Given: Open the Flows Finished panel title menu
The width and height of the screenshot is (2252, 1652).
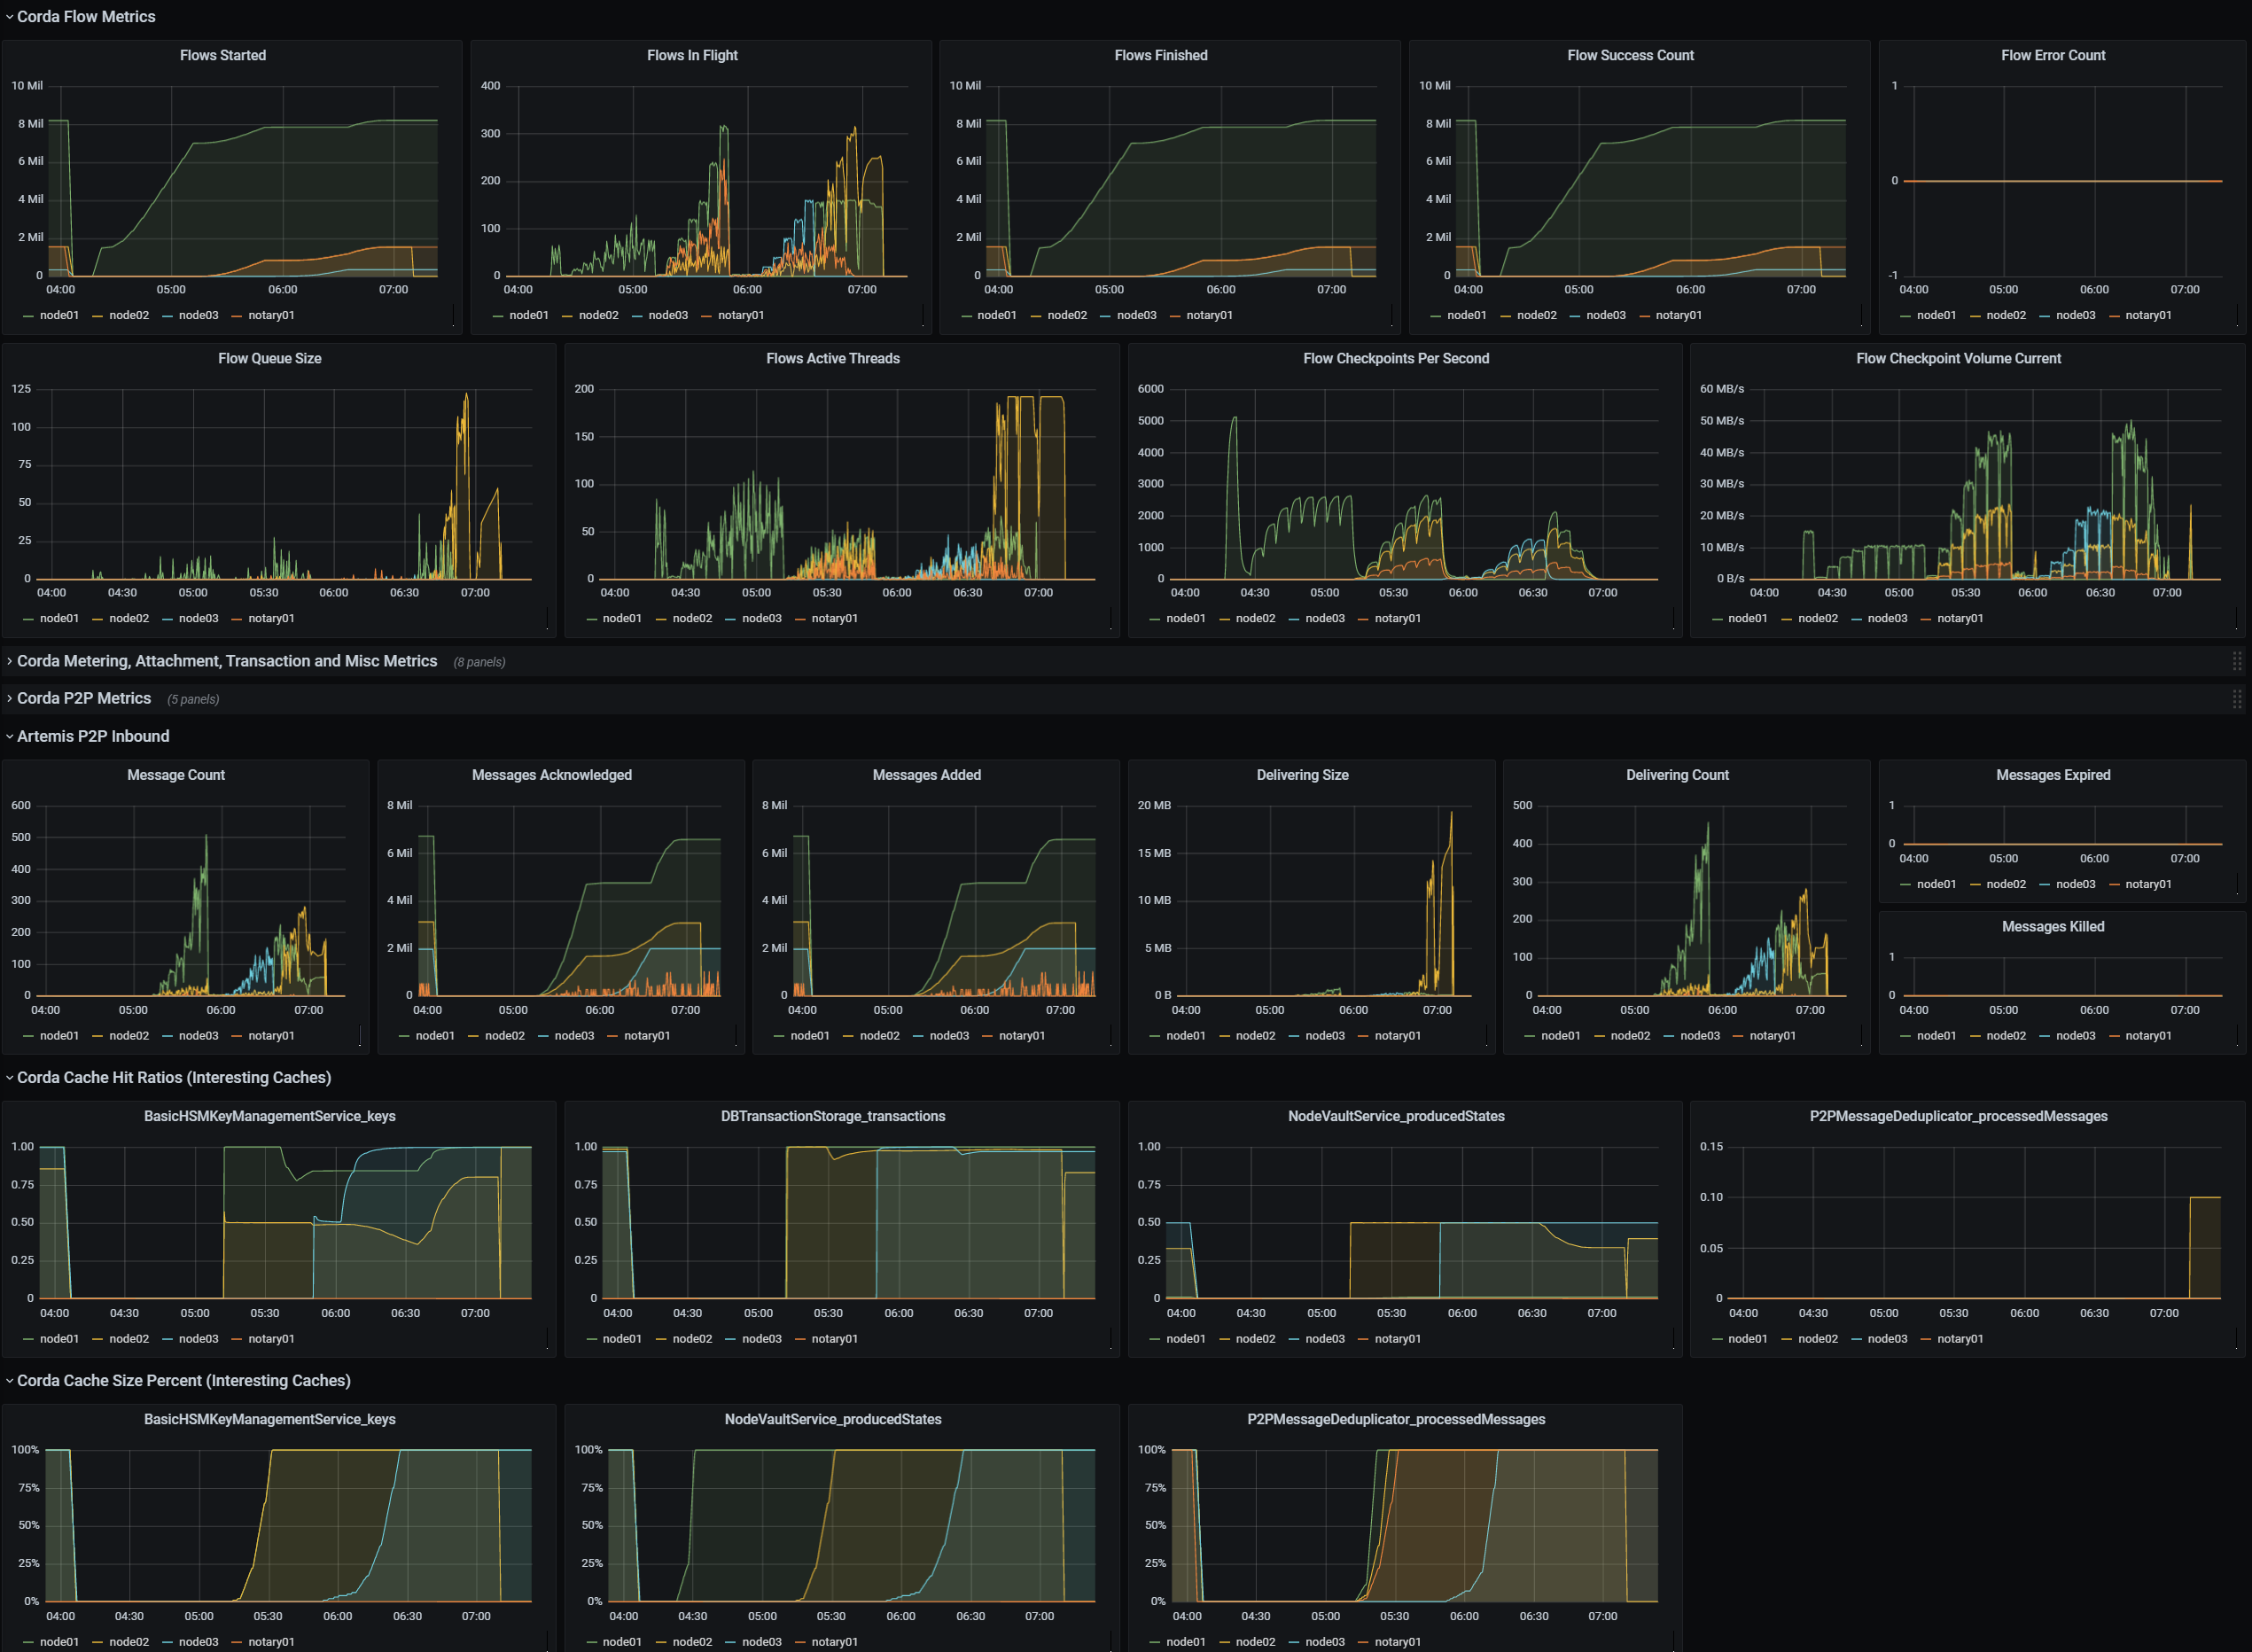Looking at the screenshot, I should coord(1161,55).
